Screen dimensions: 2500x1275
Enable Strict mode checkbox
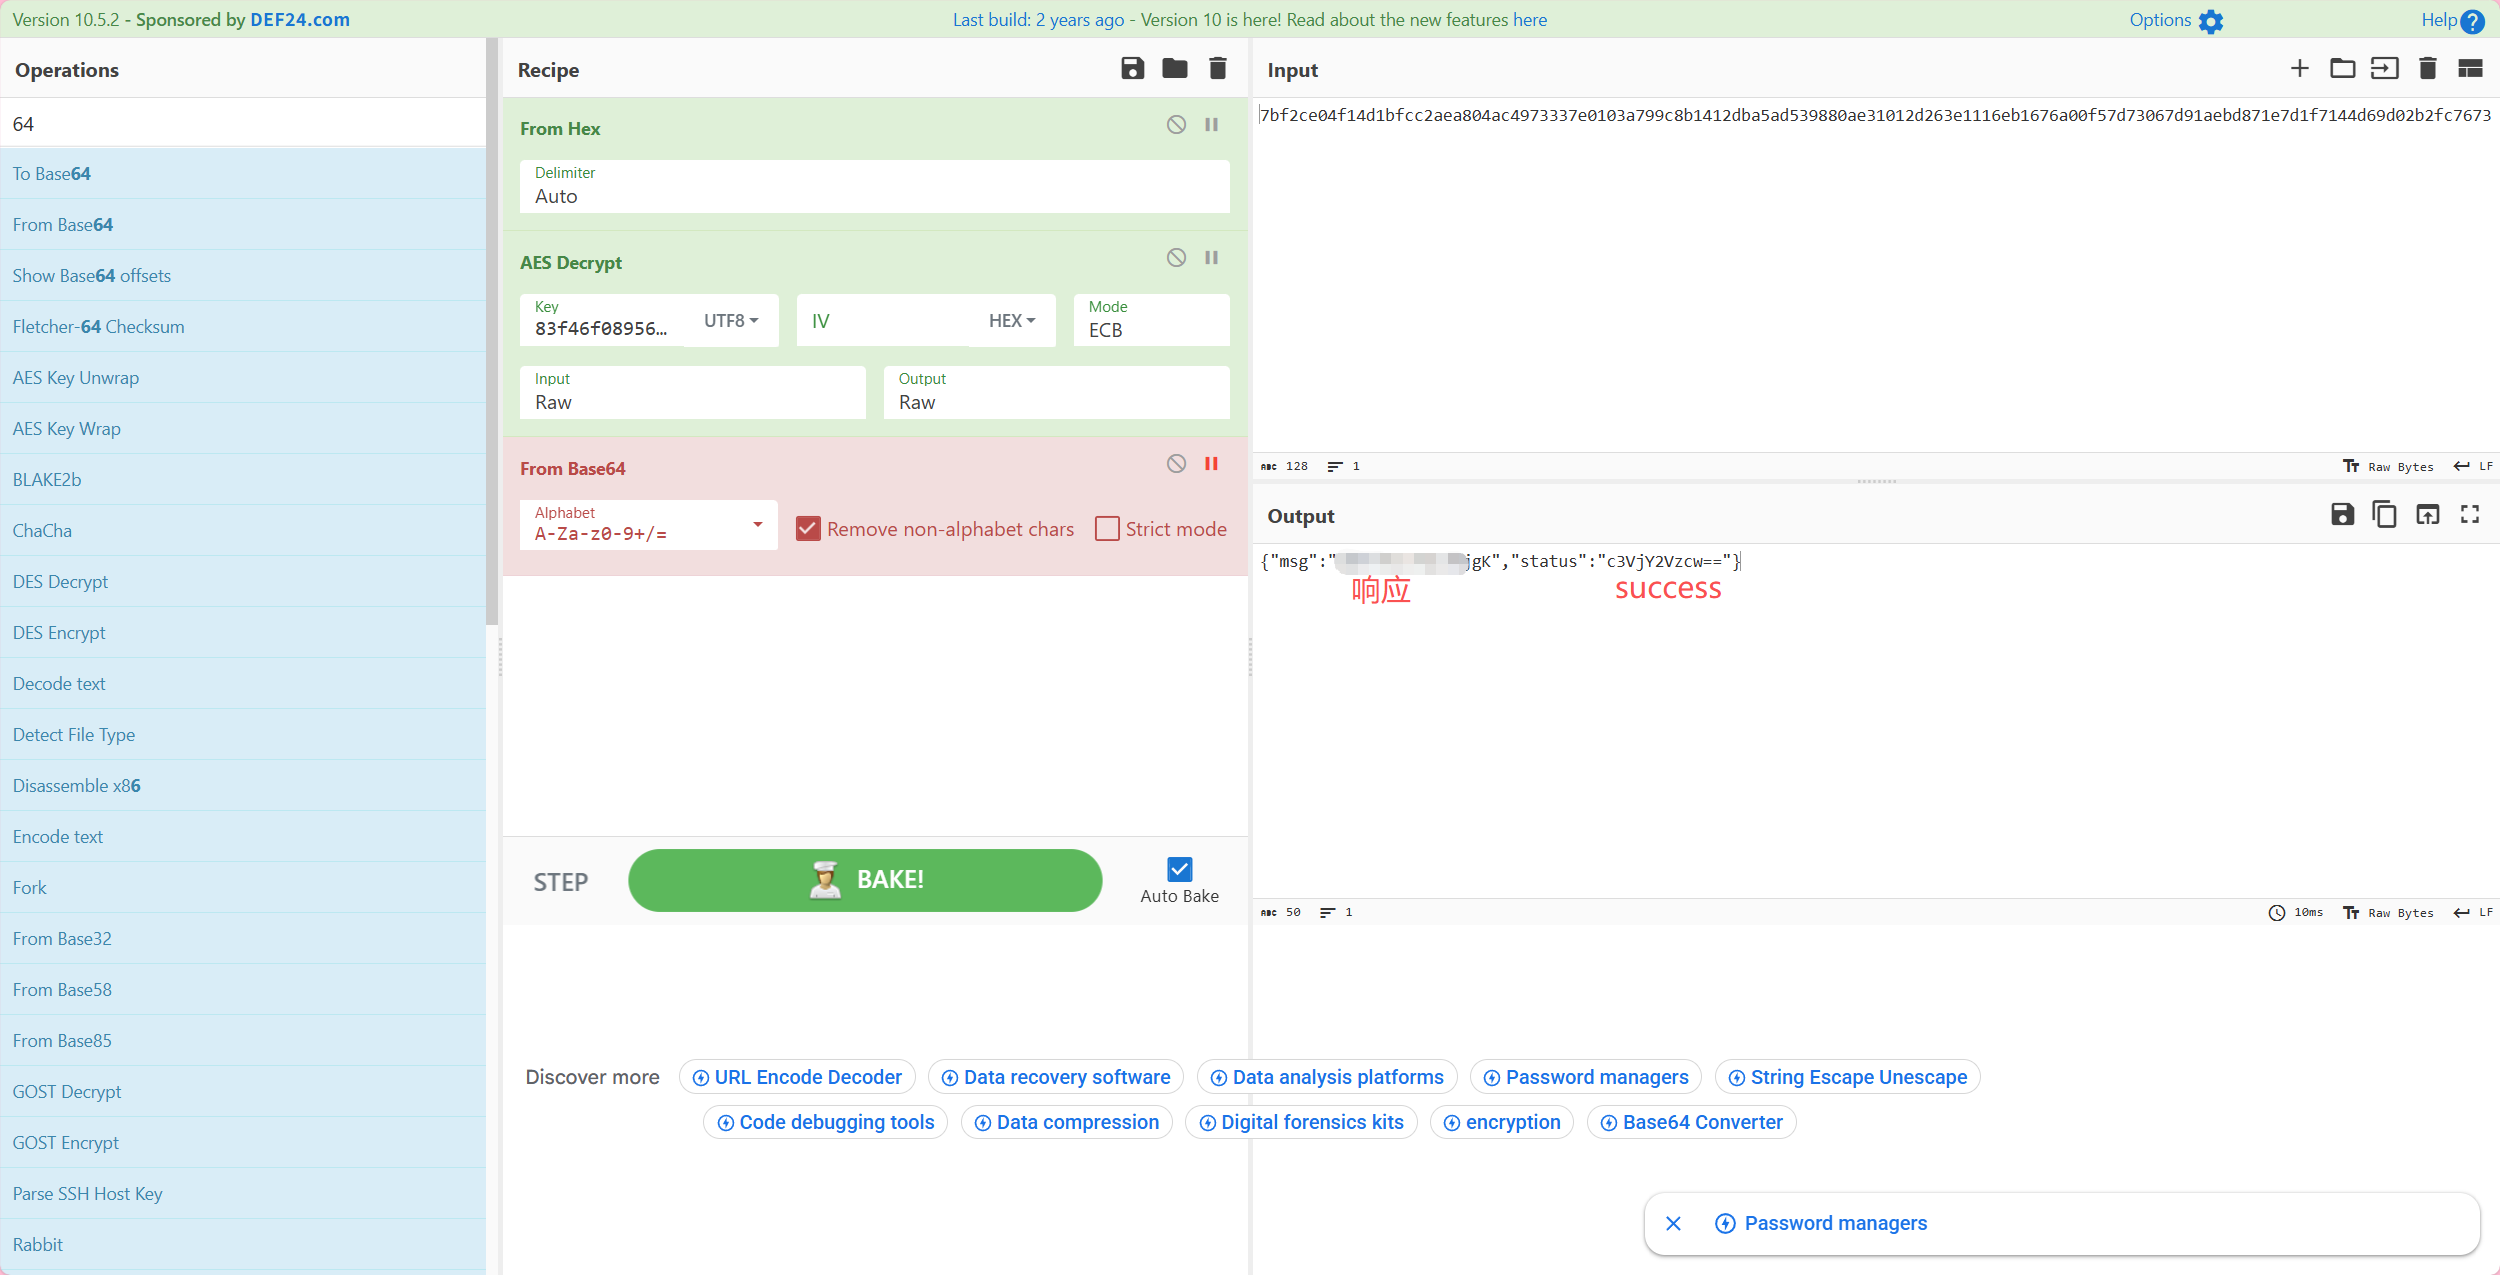tap(1107, 529)
